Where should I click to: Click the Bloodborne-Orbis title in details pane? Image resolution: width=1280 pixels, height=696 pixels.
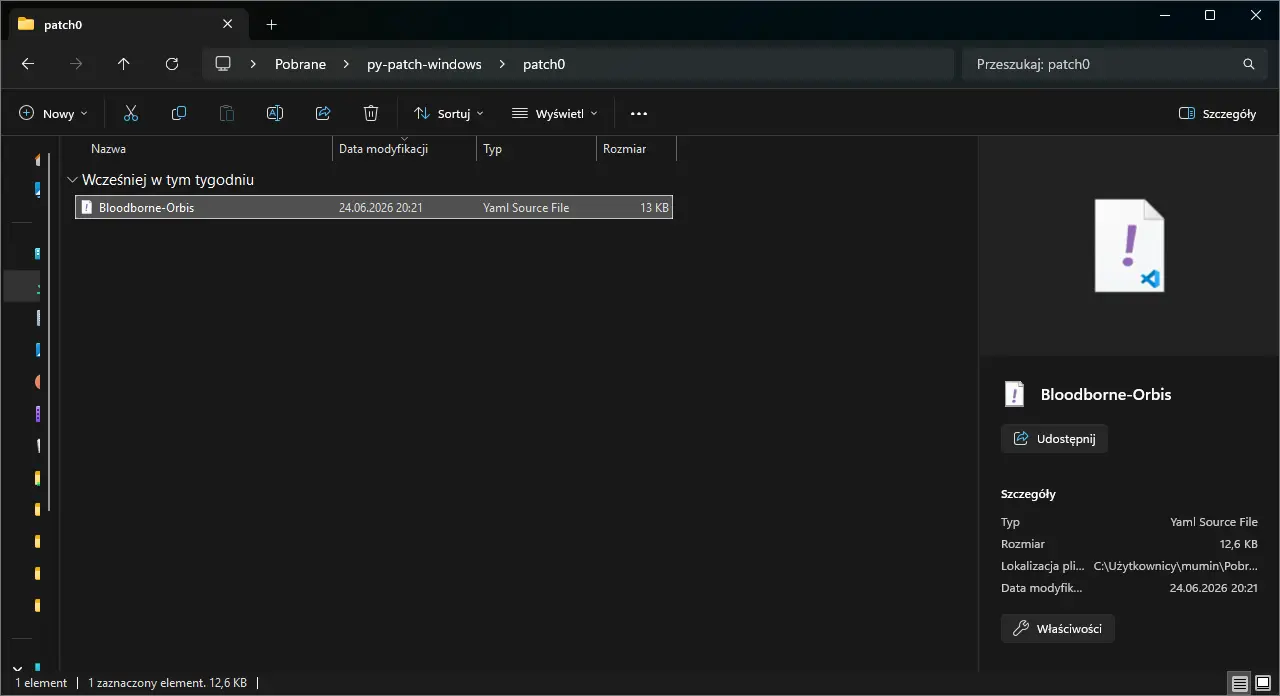pos(1106,394)
